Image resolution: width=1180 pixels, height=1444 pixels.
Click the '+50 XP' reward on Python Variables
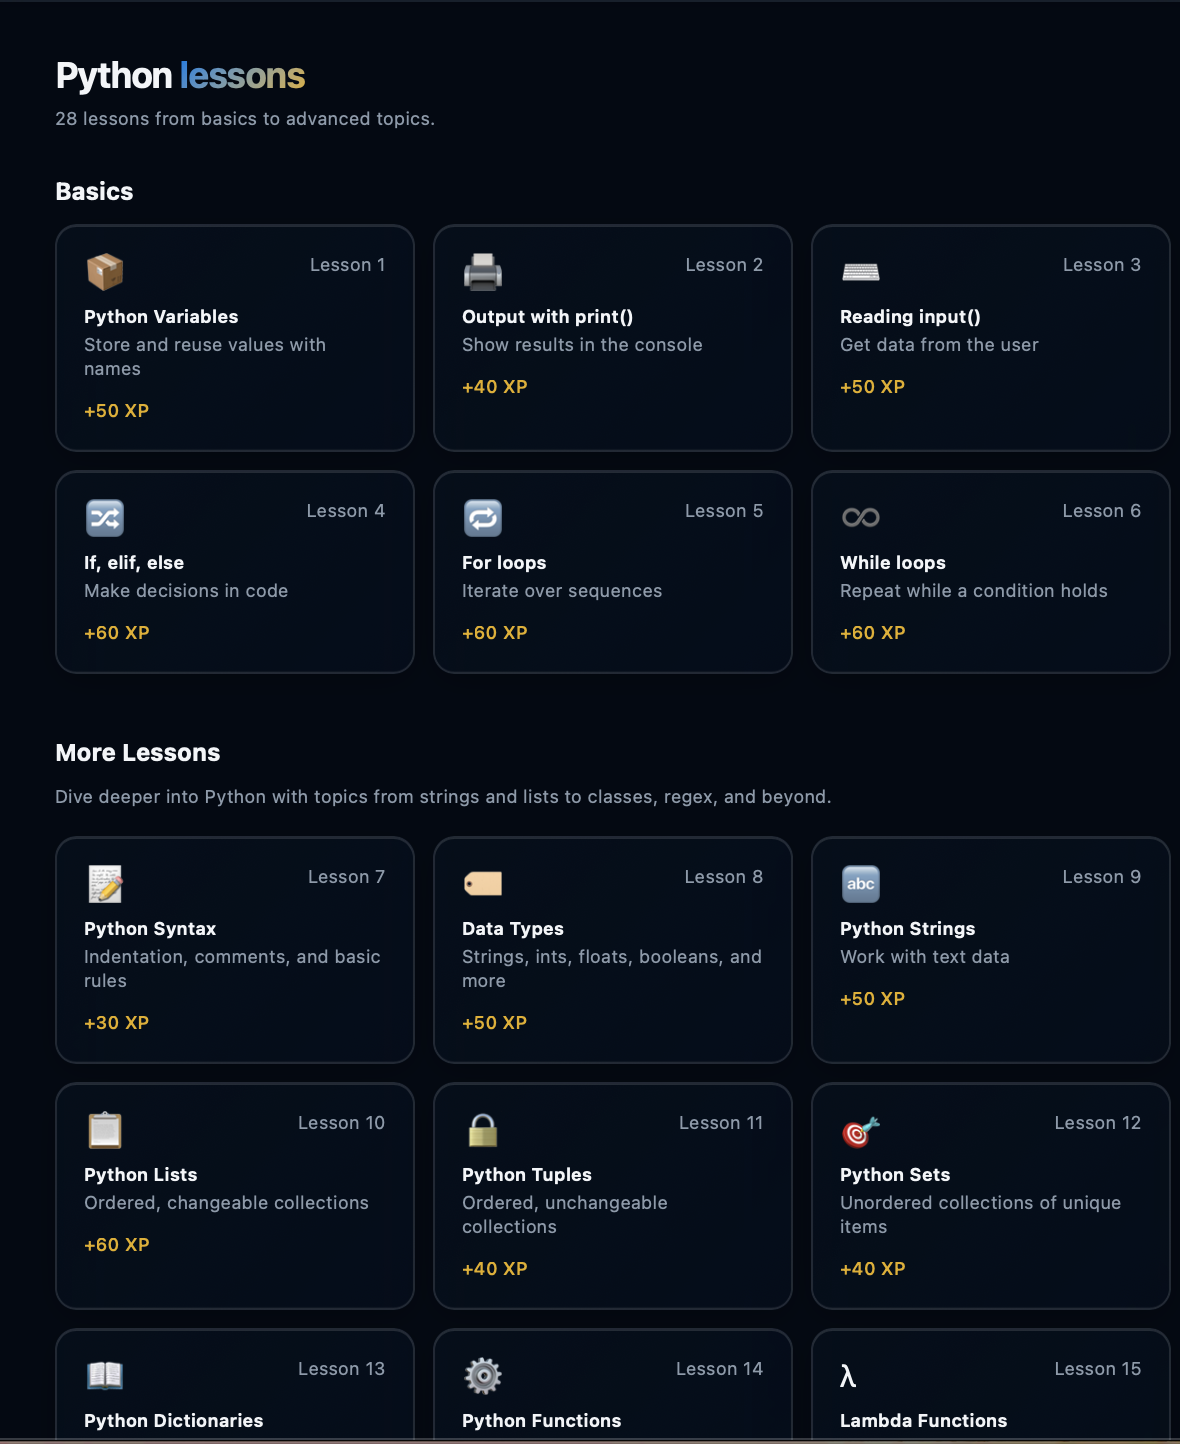[117, 411]
